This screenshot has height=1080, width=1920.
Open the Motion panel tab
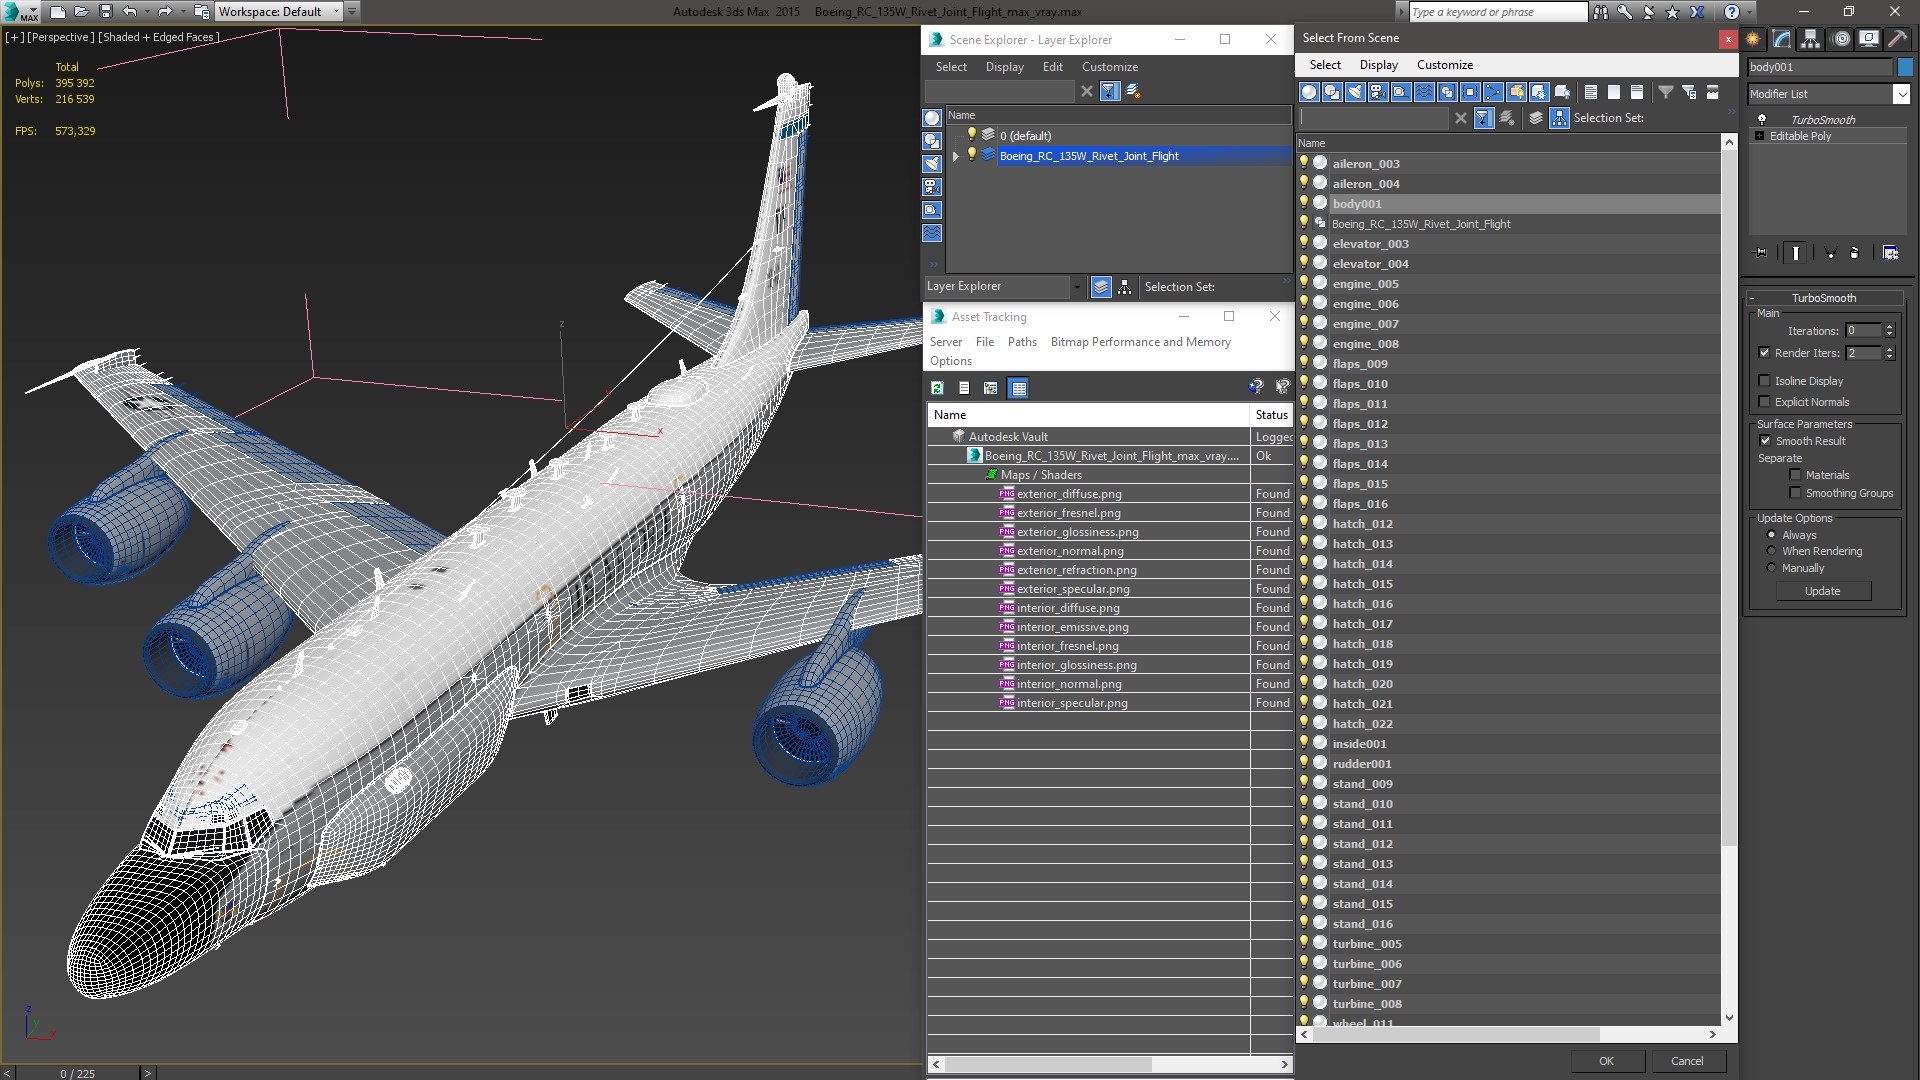tap(1840, 39)
